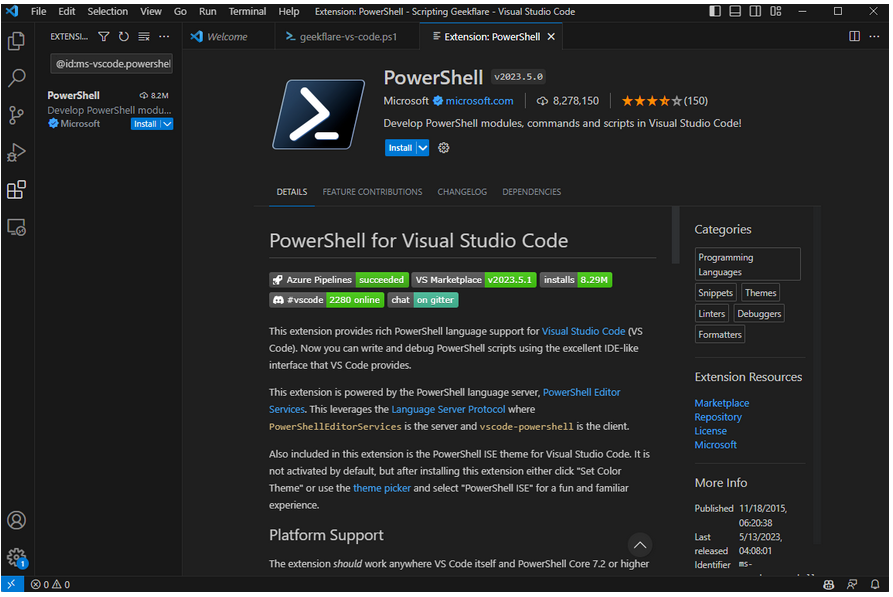Expand Install dropdown arrow in extension header
The height and width of the screenshot is (597, 893).
pos(423,148)
